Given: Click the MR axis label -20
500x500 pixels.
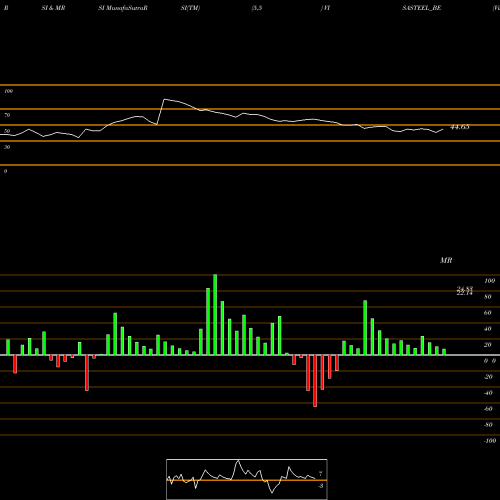Looking at the screenshot, I should click(x=488, y=377).
